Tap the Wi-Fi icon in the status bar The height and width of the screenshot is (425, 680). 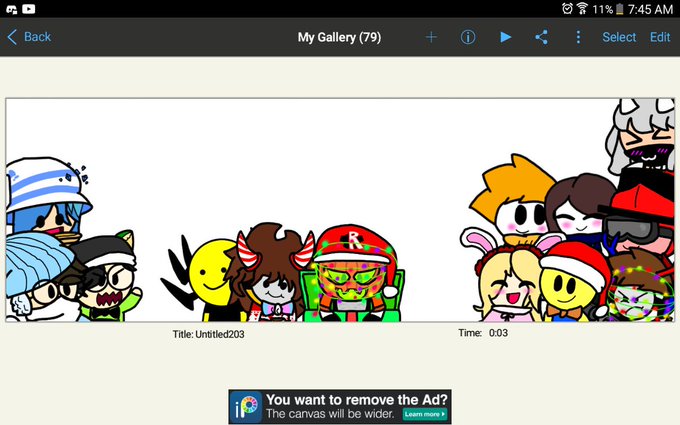(582, 8)
